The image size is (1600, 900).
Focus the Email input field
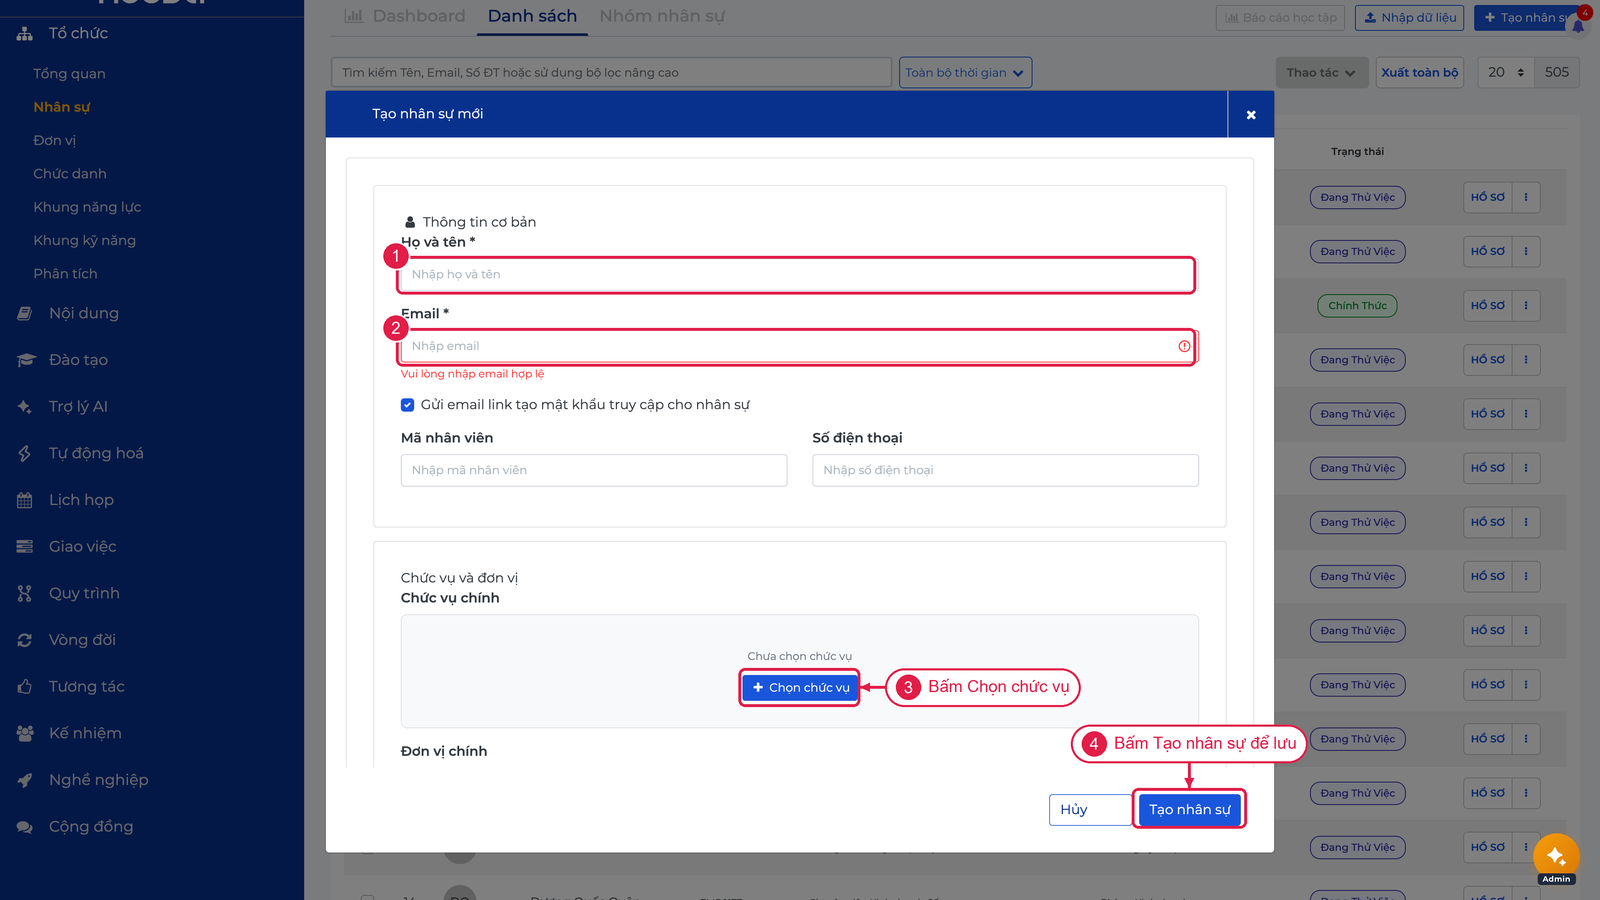pos(799,346)
